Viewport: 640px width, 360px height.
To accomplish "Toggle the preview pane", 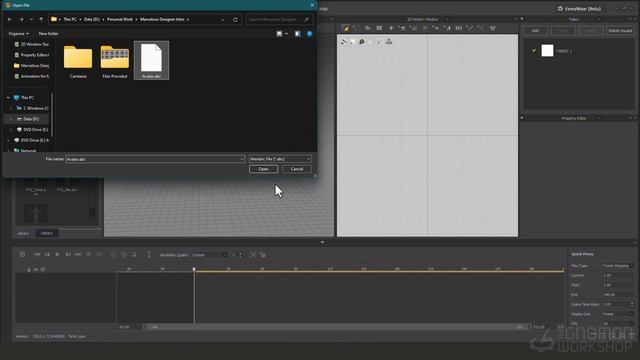I will click(x=298, y=34).
